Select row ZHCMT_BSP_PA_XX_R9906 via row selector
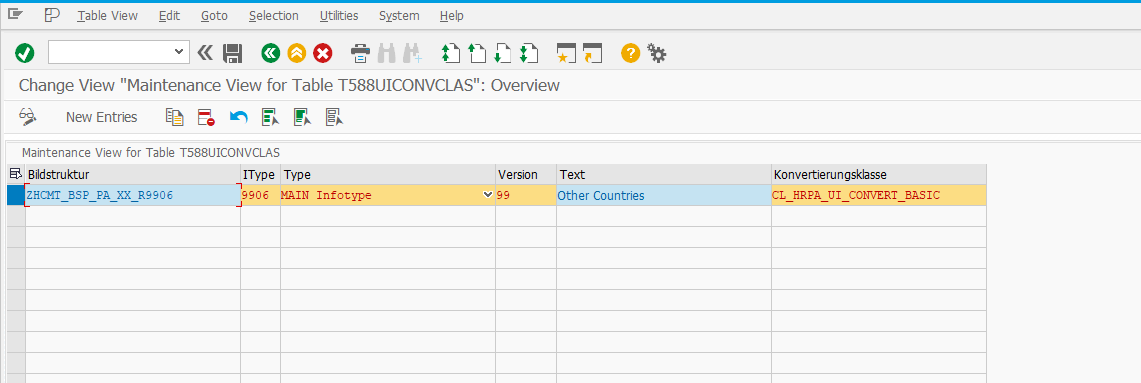This screenshot has width=1141, height=383. (15, 195)
